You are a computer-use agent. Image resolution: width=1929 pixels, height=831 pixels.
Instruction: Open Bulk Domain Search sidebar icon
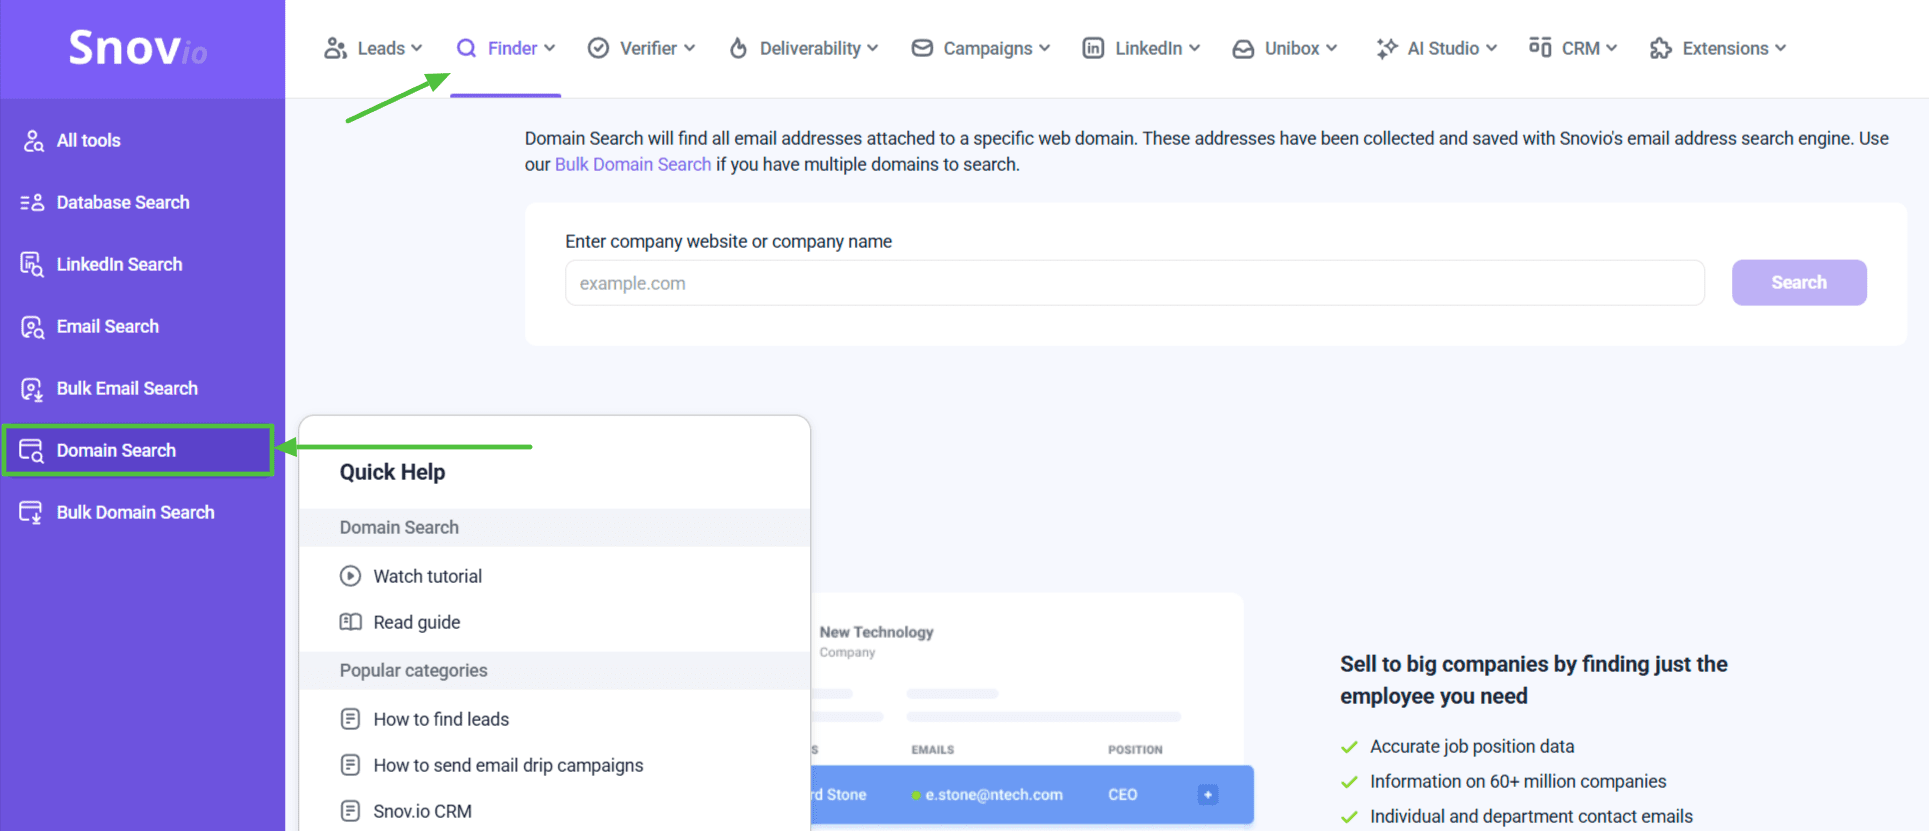click(32, 513)
